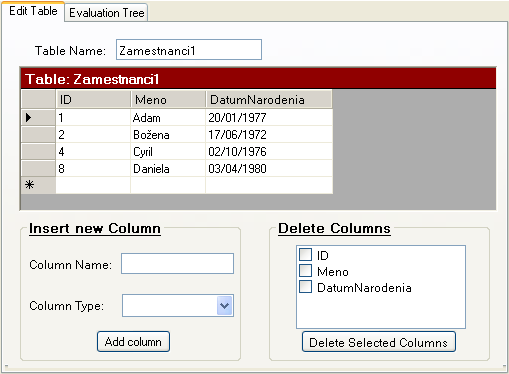Click the Column Name text box
The image size is (509, 374).
pos(177,264)
